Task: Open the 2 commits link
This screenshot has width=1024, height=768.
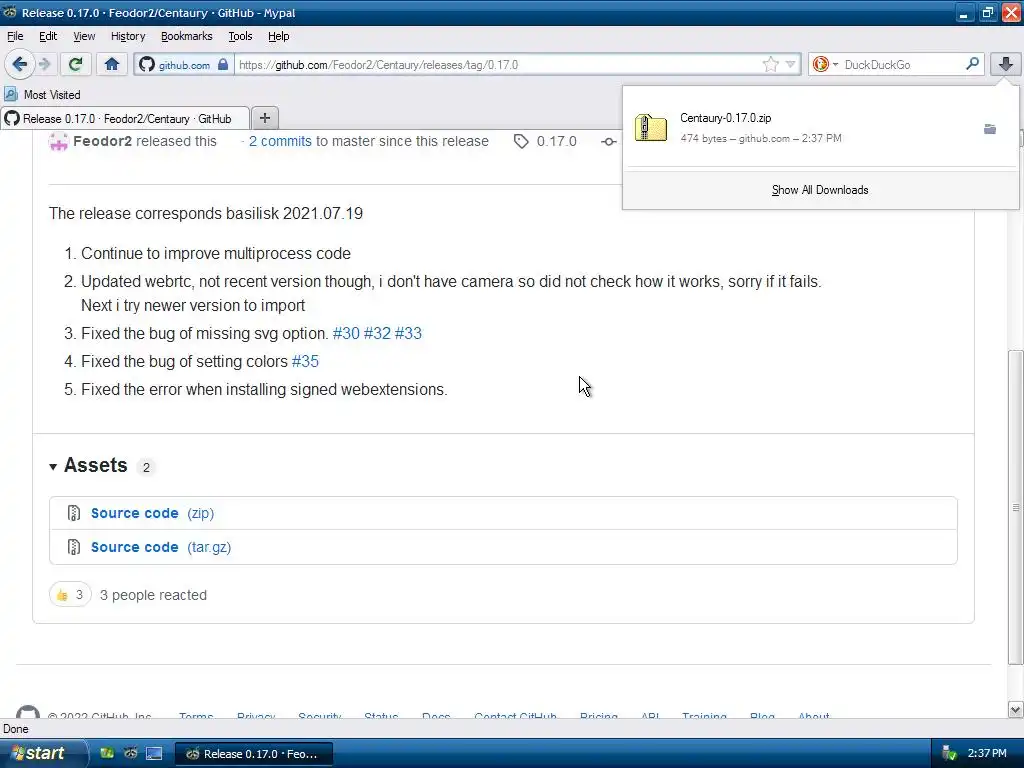Action: [x=280, y=141]
